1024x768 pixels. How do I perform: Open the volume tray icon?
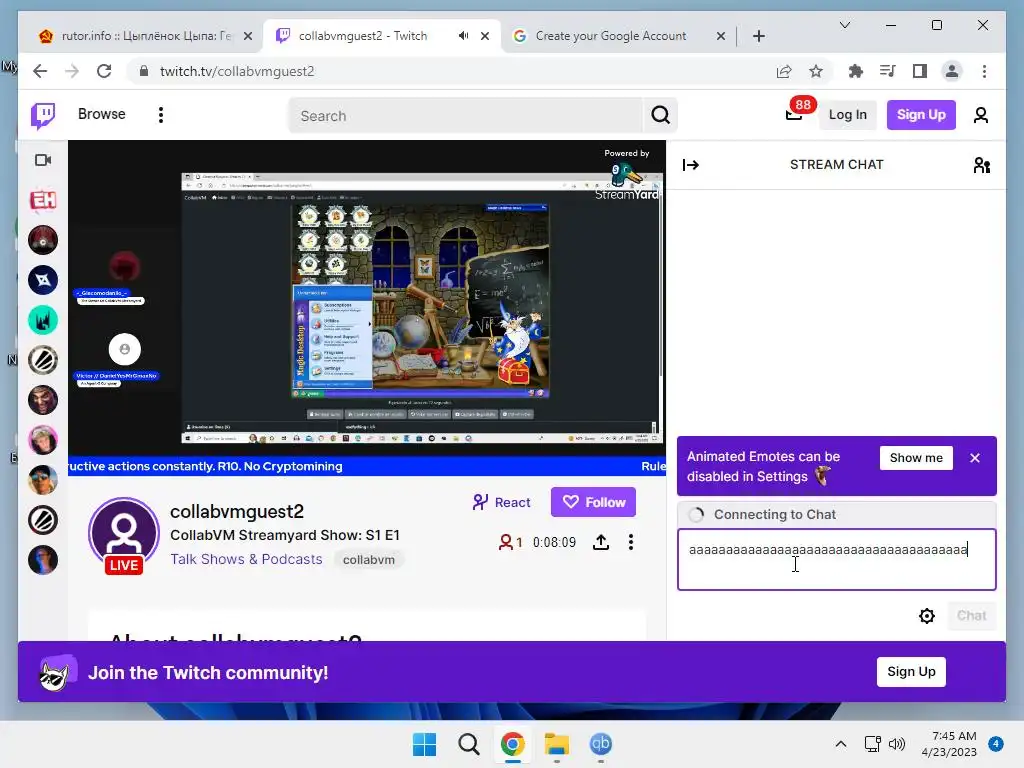click(897, 744)
